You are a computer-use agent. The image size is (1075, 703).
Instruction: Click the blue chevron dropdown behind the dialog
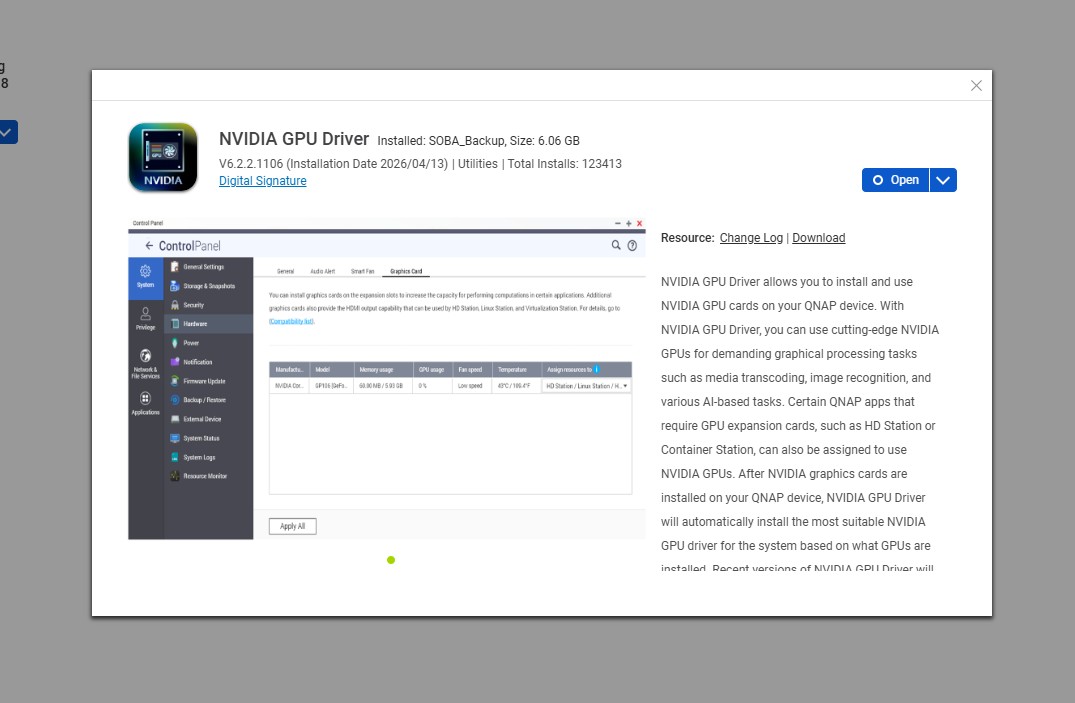6,132
